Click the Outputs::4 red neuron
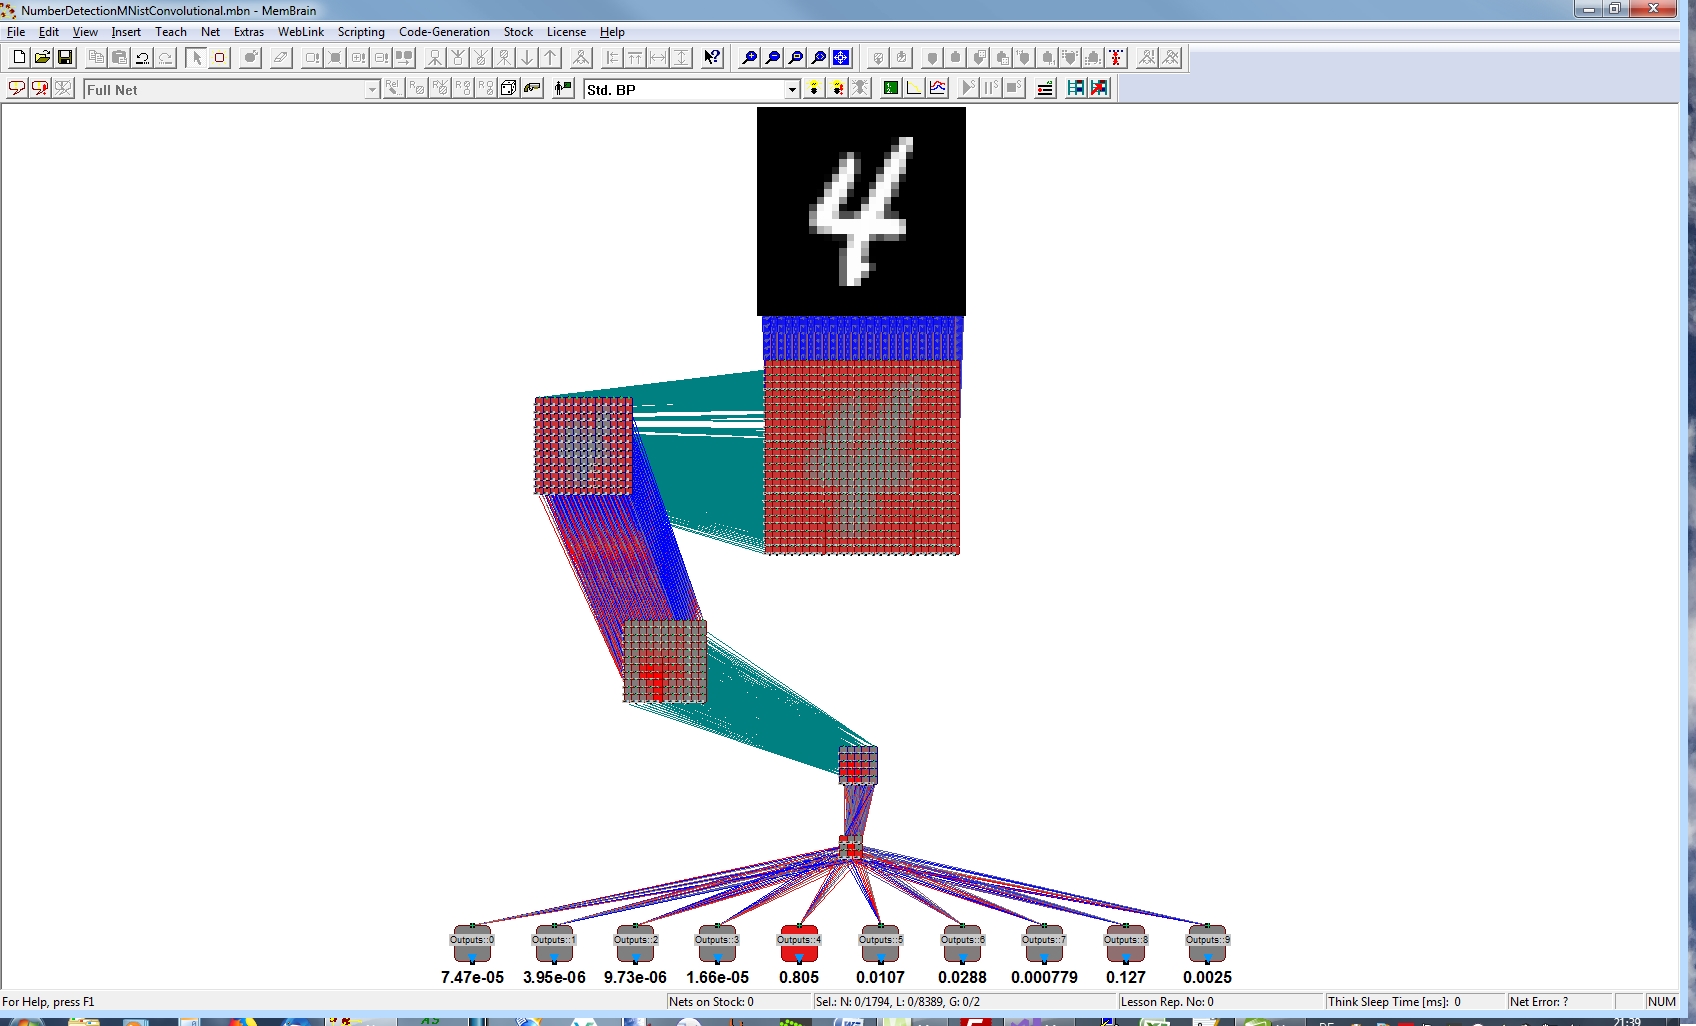The height and width of the screenshot is (1026, 1696). [799, 943]
